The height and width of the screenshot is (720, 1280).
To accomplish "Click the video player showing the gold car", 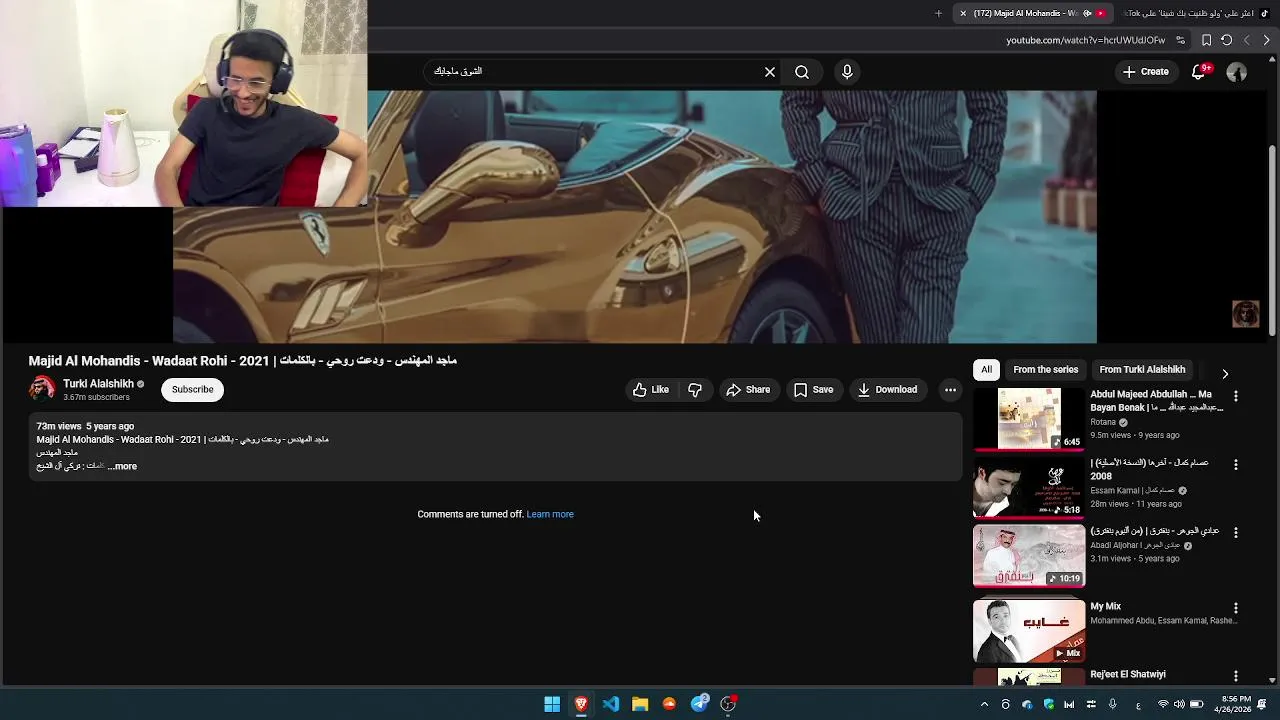I will pyautogui.click(x=635, y=217).
